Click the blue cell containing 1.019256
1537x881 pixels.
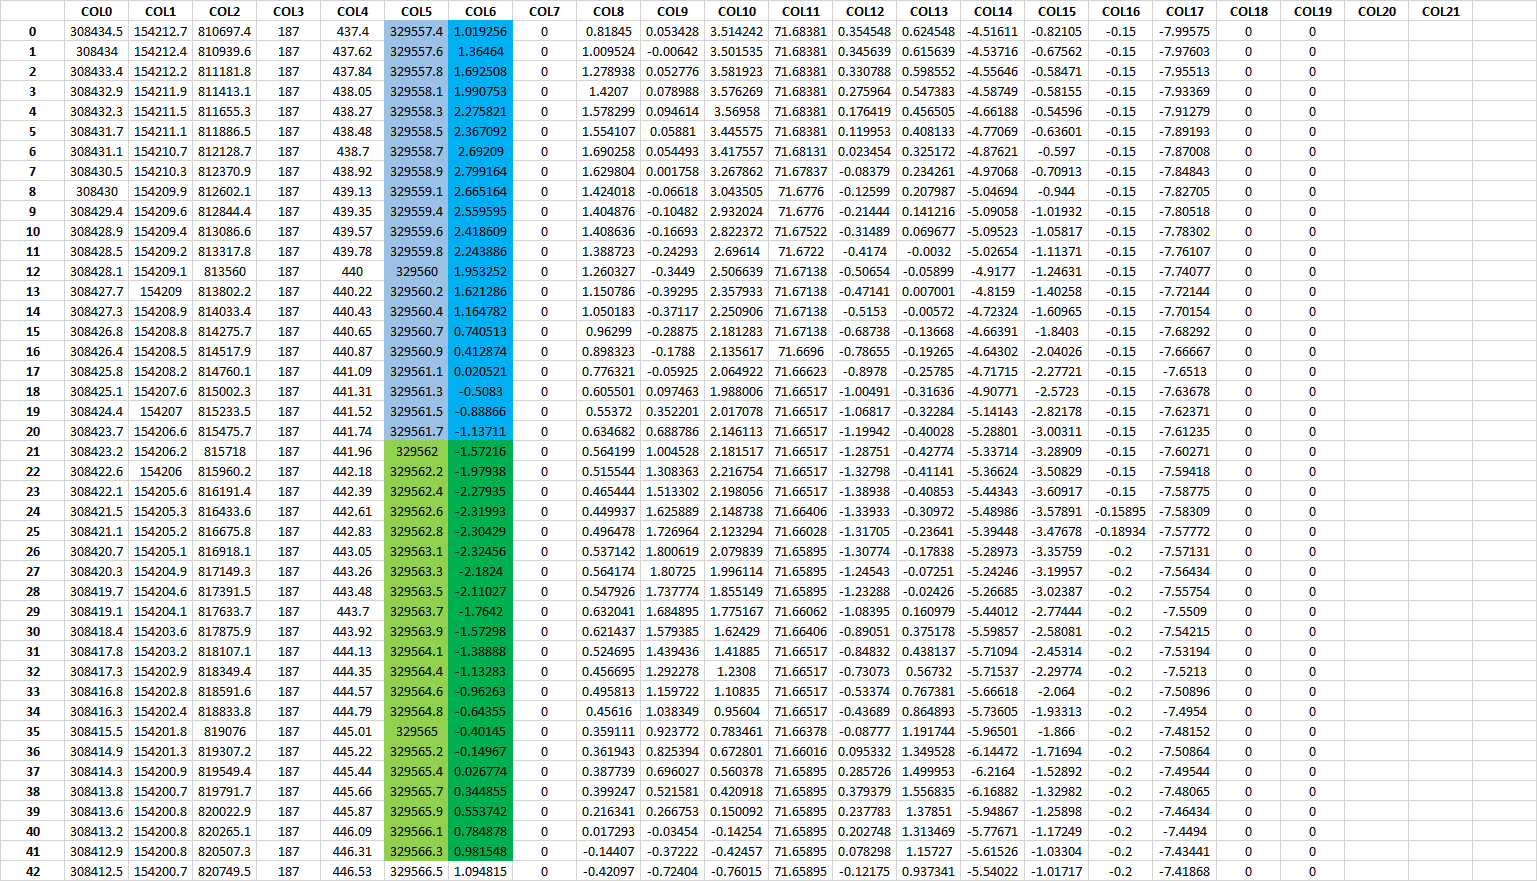pyautogui.click(x=480, y=31)
